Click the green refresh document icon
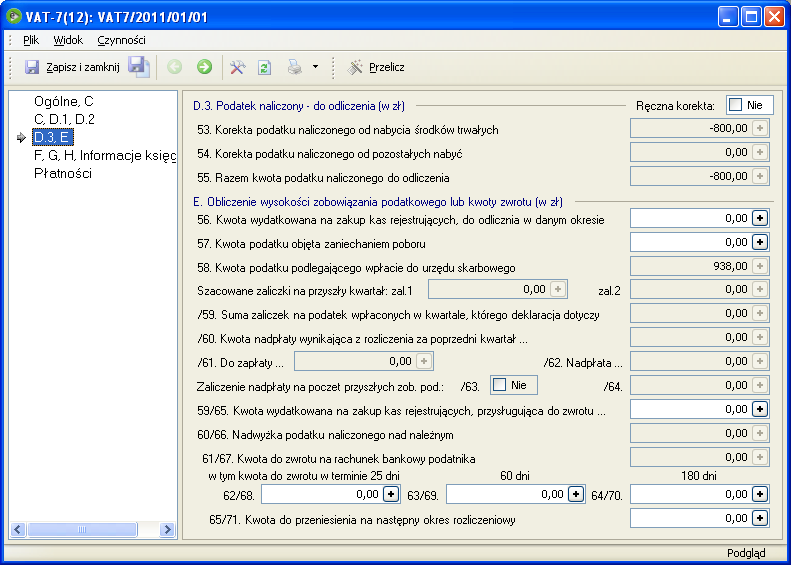Viewport: 791px width, 565px height. click(x=265, y=67)
